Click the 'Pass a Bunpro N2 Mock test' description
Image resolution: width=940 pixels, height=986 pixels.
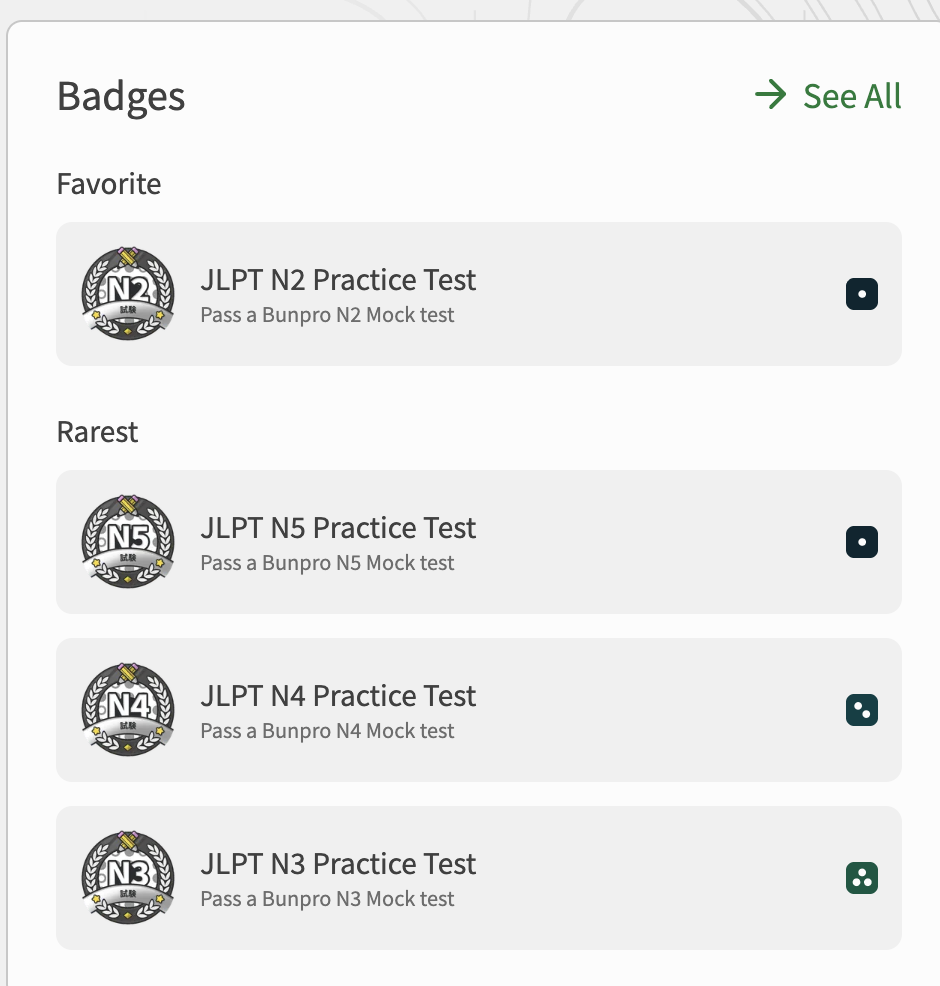(327, 315)
